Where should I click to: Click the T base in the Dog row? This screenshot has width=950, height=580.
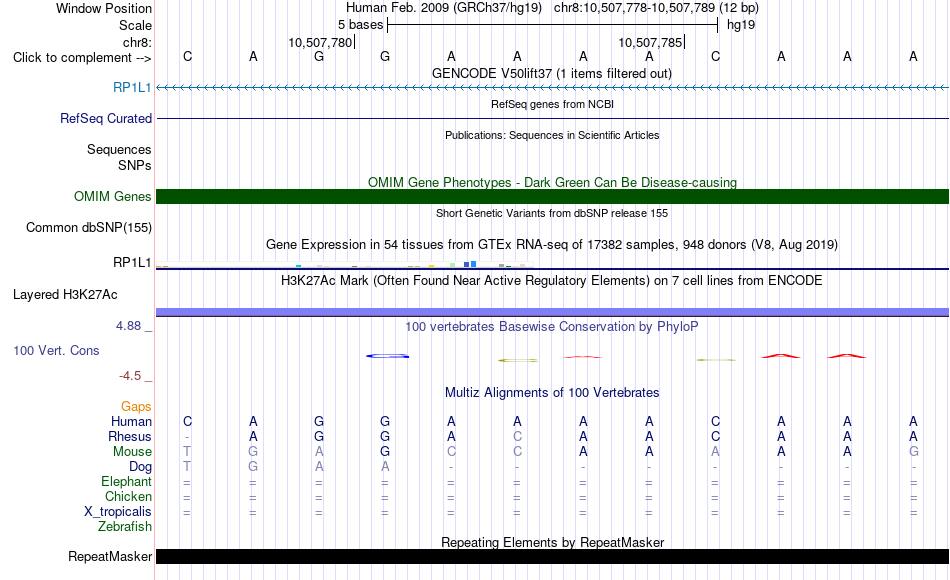187,467
